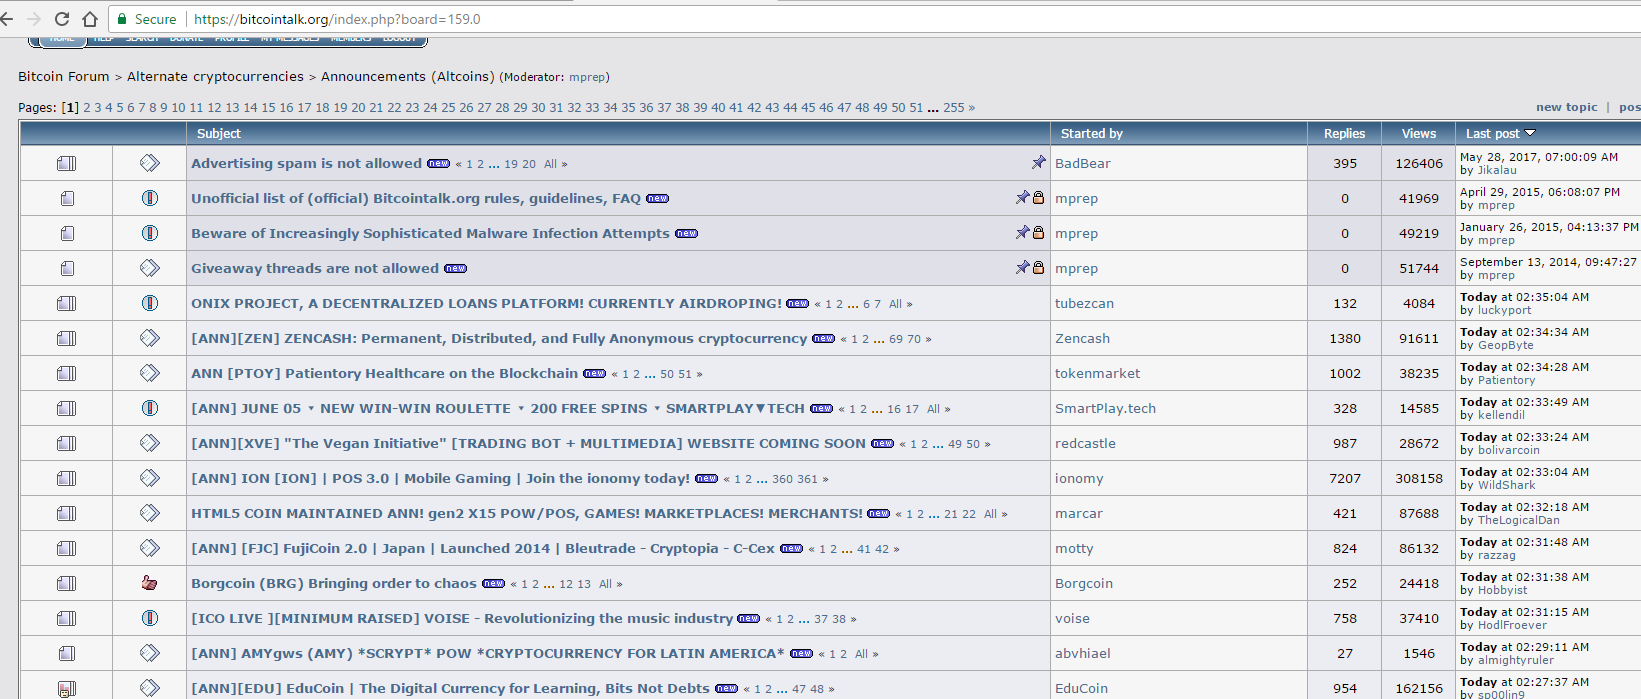Click new badge beside PTOY Patientory topic

click(x=594, y=373)
